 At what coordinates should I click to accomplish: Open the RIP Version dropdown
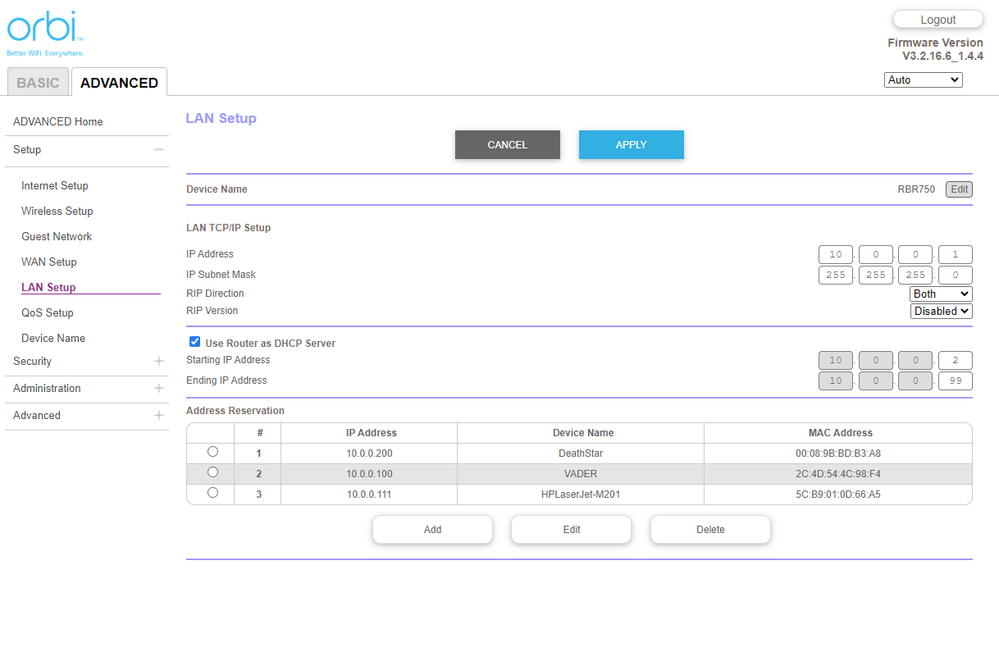pyautogui.click(x=941, y=311)
